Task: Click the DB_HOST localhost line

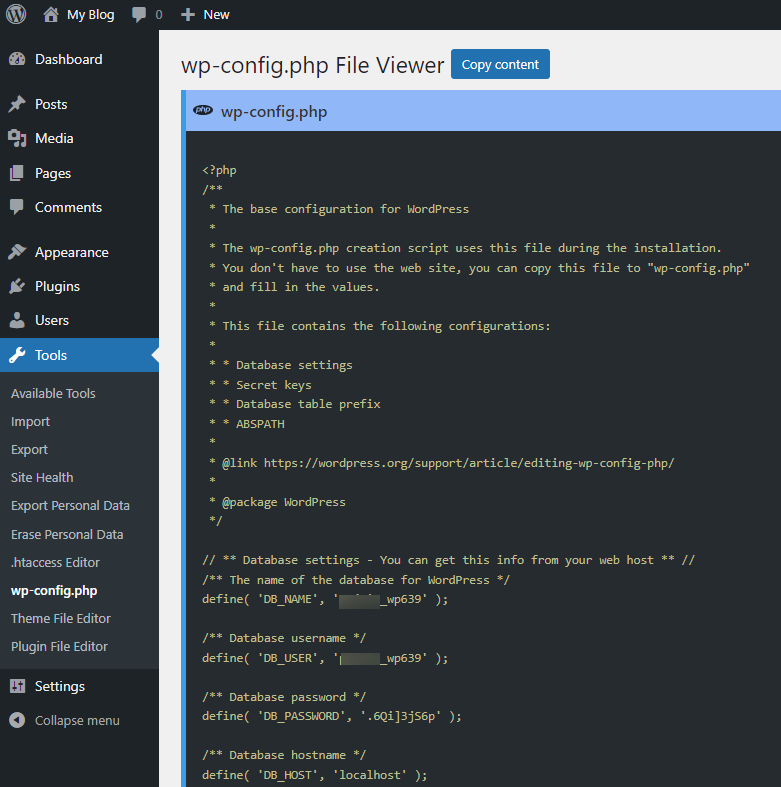Action: coord(315,775)
